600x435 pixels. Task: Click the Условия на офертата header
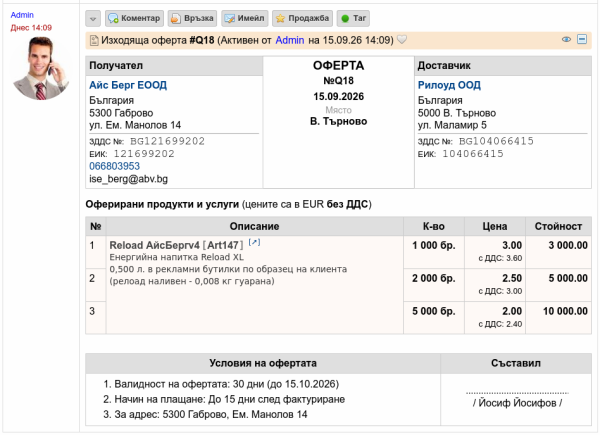[x=263, y=363]
